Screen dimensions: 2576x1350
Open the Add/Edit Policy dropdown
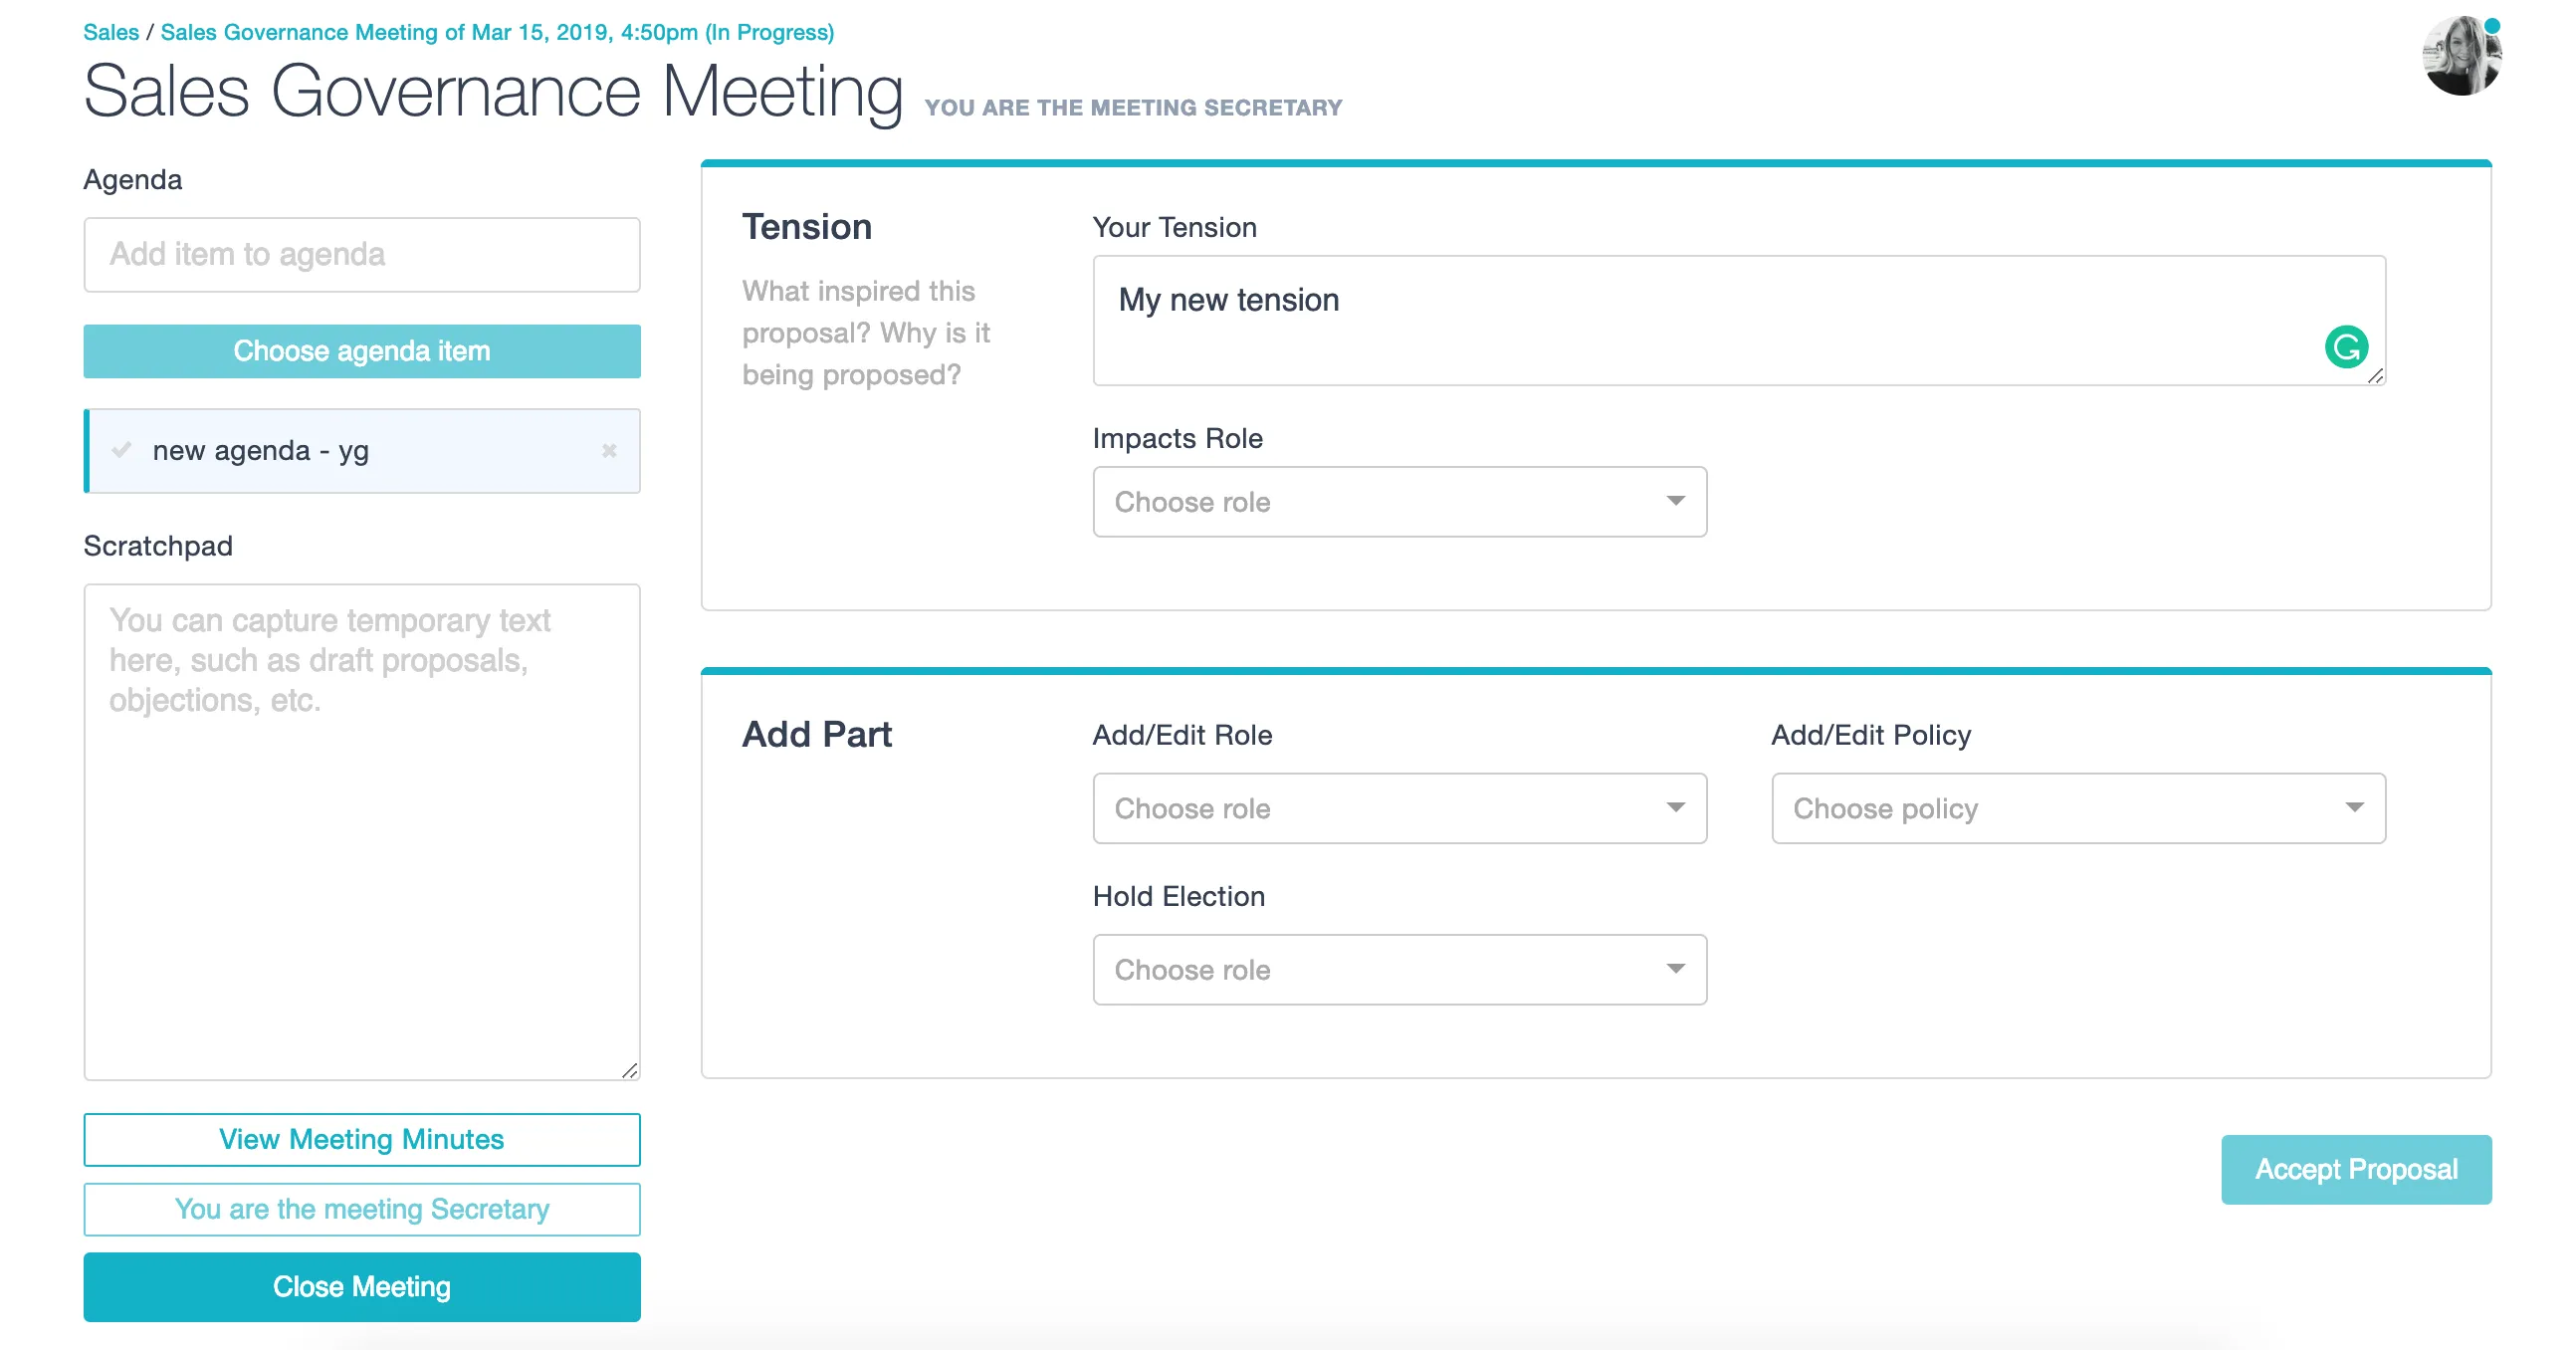pyautogui.click(x=2078, y=808)
